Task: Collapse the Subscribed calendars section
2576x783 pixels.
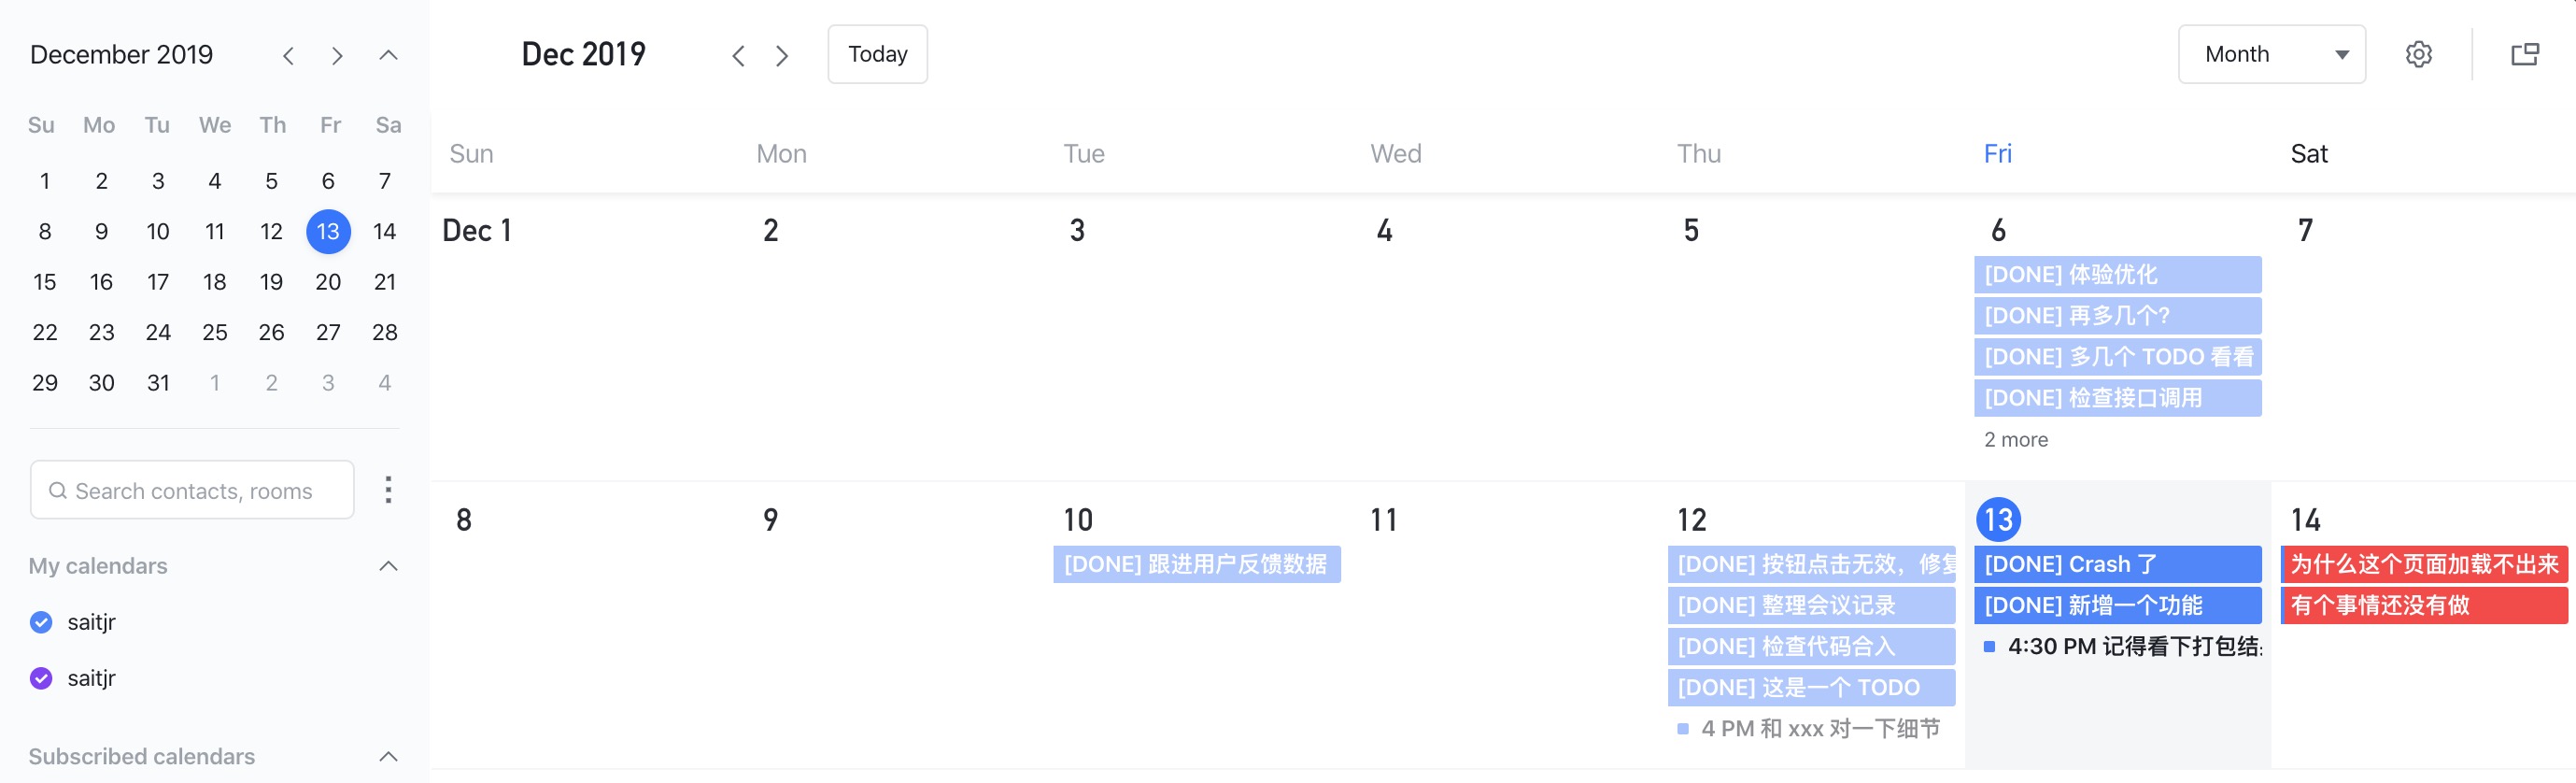Action: click(x=388, y=756)
